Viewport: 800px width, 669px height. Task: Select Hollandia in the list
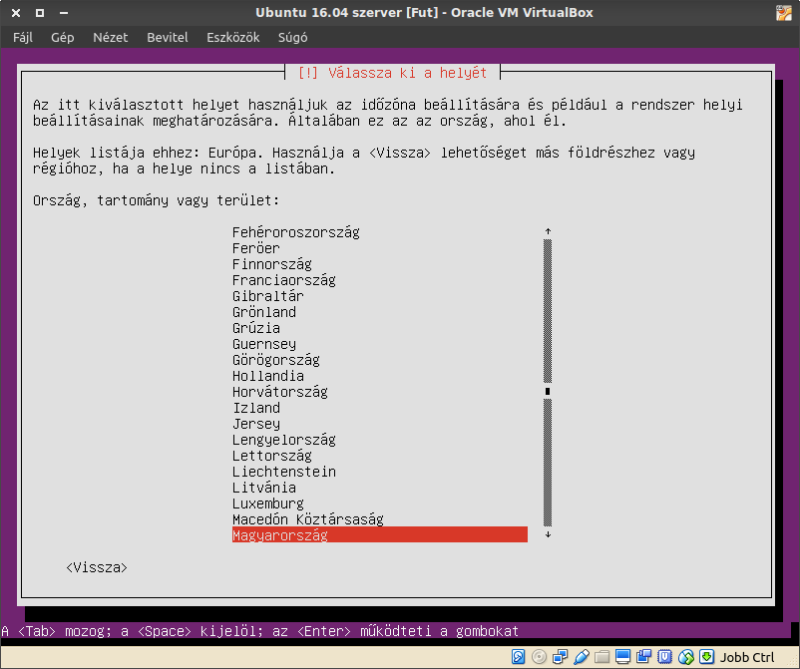point(268,376)
